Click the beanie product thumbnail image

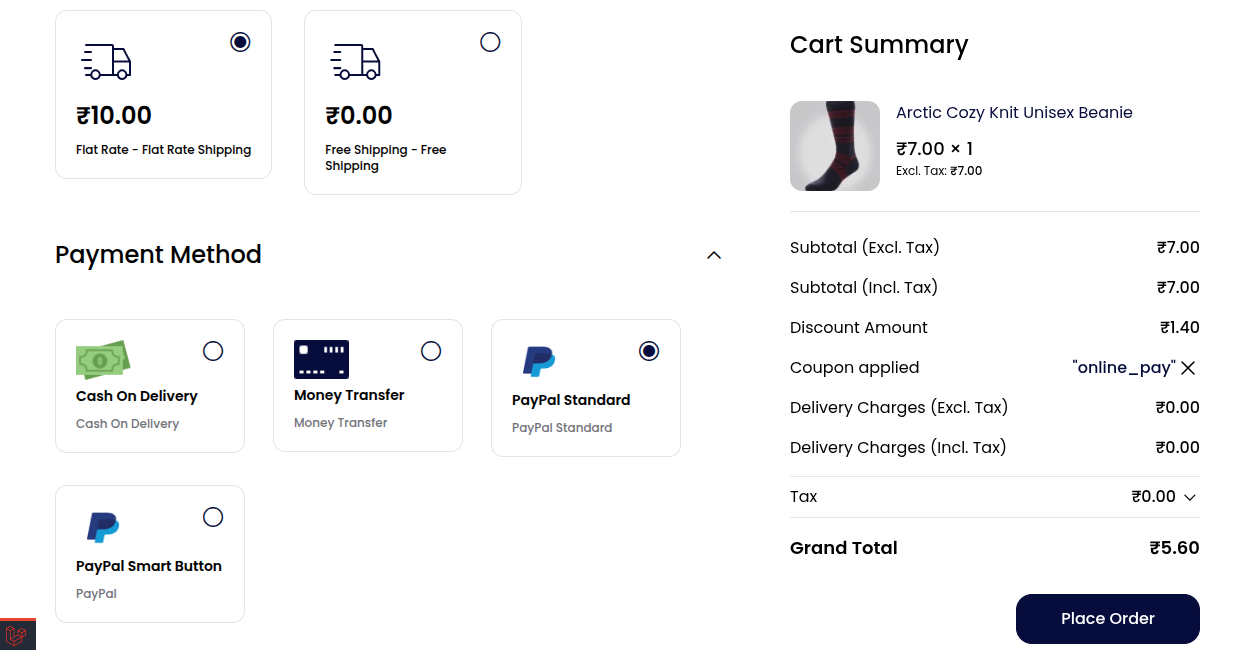tap(835, 146)
